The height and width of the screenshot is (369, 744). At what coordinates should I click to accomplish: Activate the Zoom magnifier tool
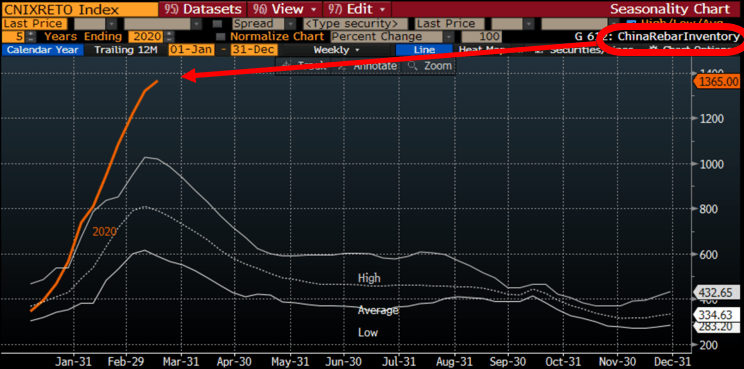point(429,66)
